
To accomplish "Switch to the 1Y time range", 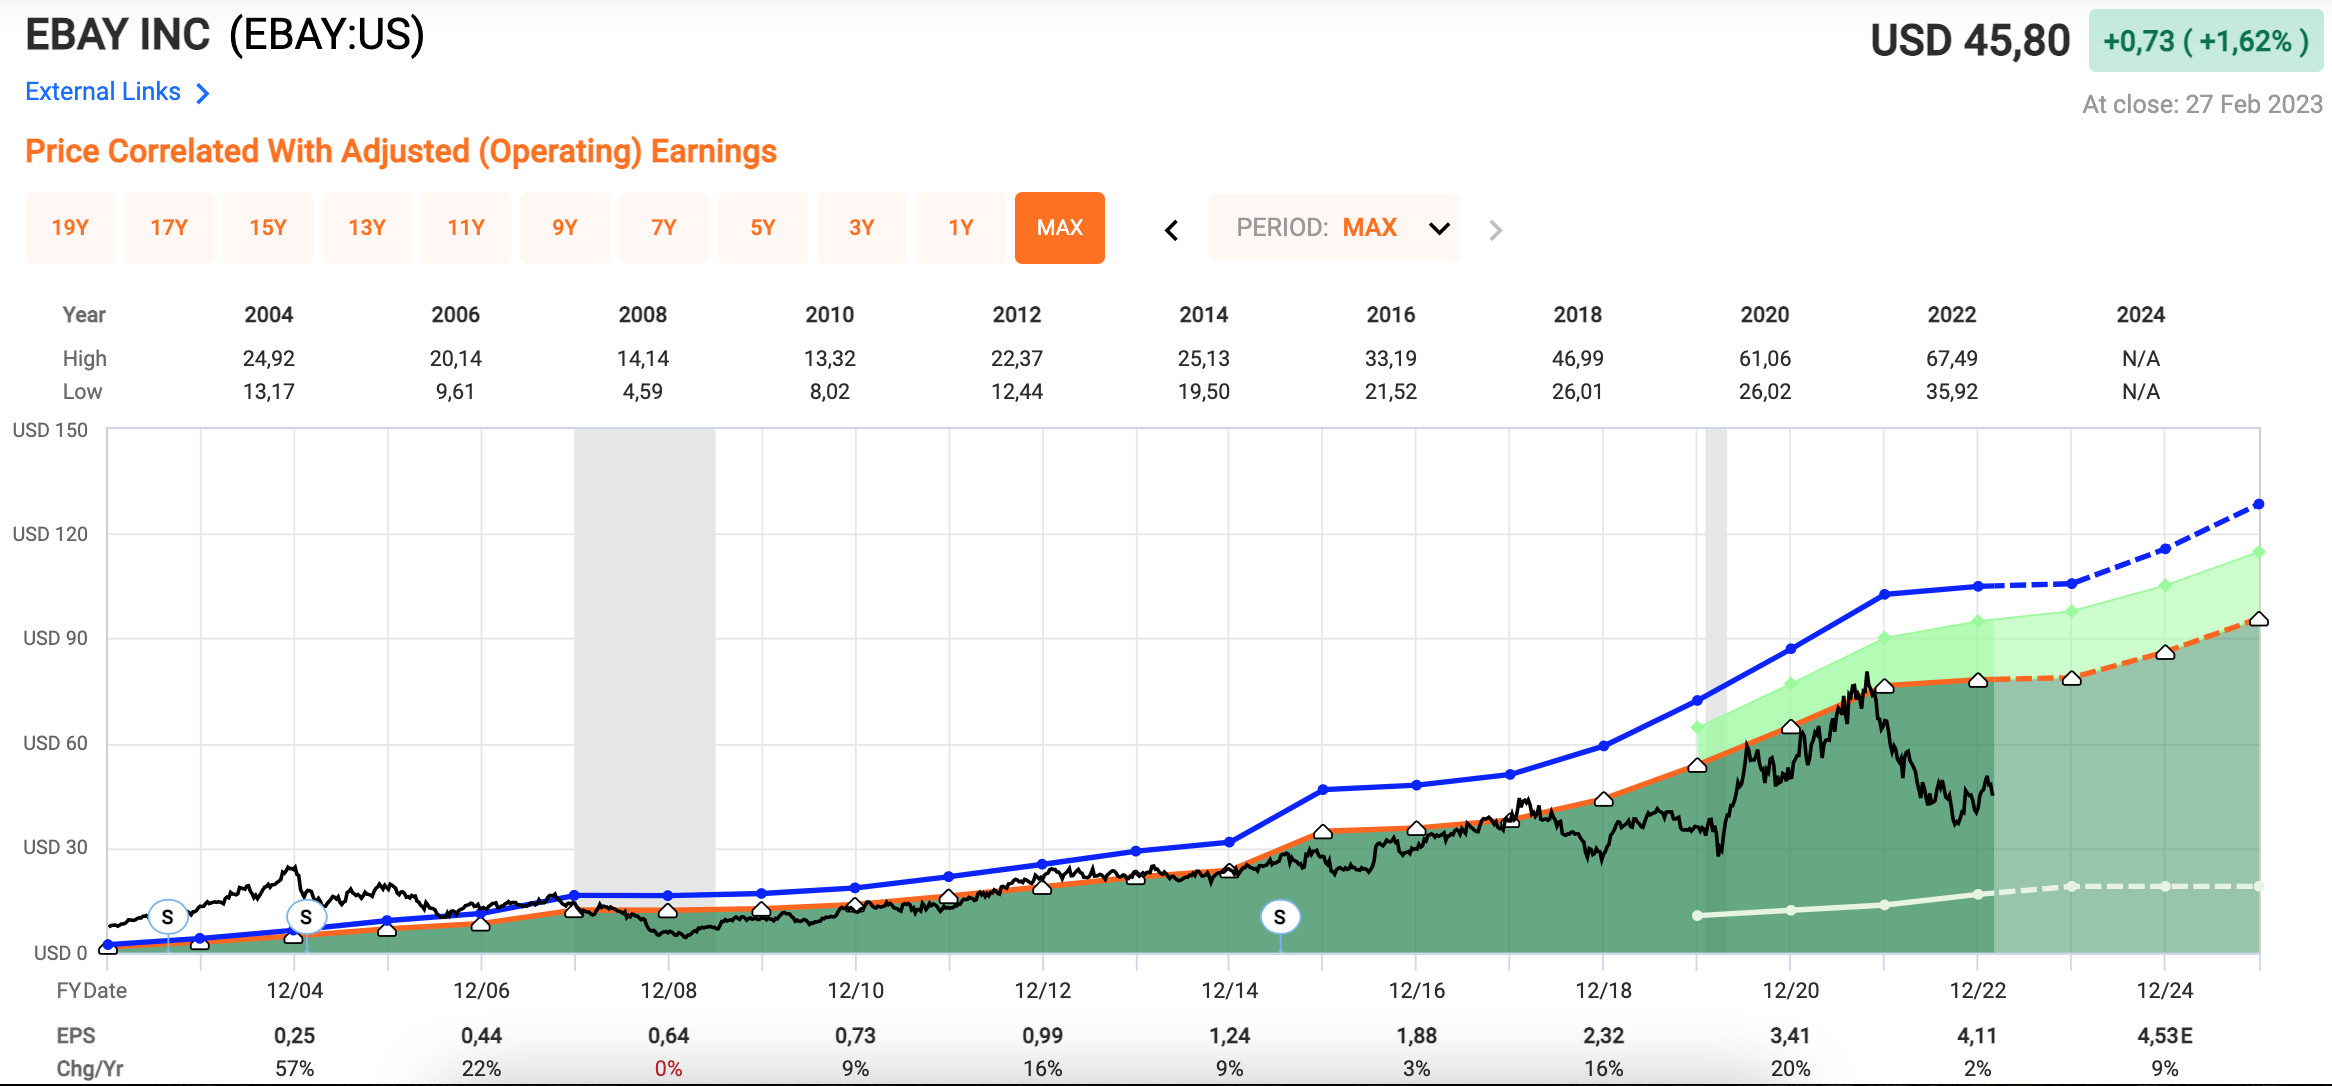I will [x=961, y=228].
